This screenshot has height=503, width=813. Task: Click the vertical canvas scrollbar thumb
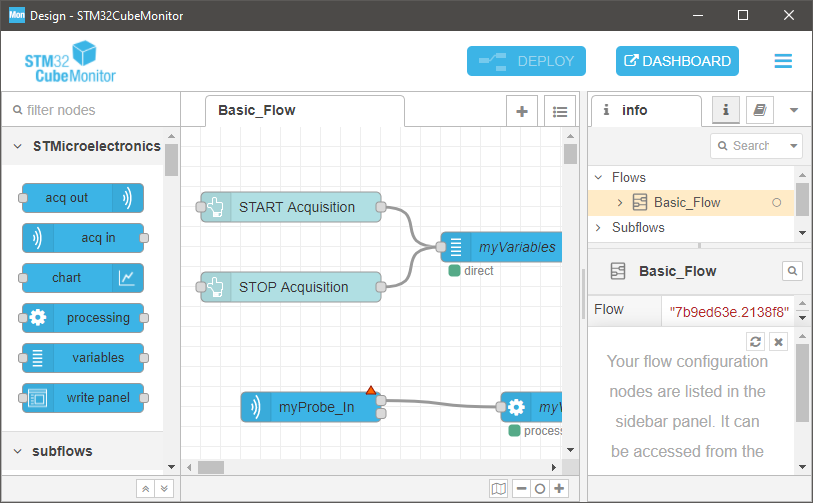click(570, 154)
